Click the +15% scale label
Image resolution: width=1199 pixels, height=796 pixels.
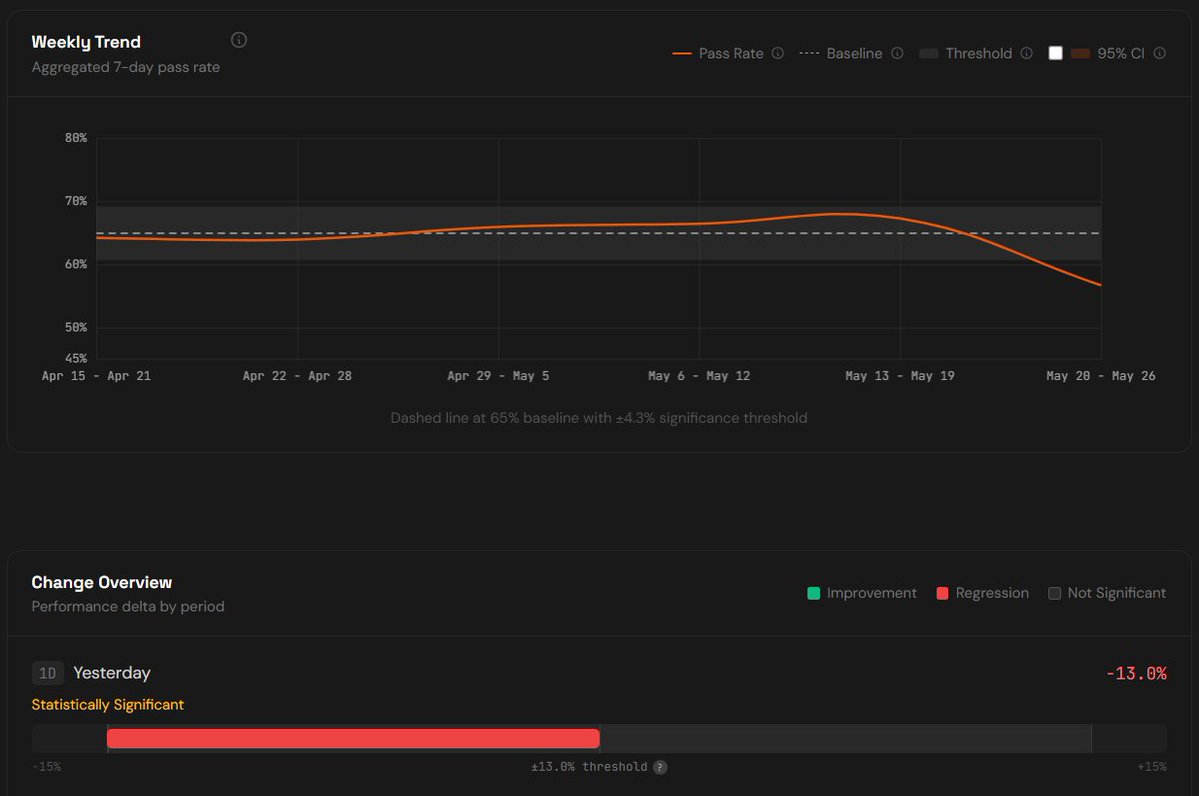coord(1152,767)
